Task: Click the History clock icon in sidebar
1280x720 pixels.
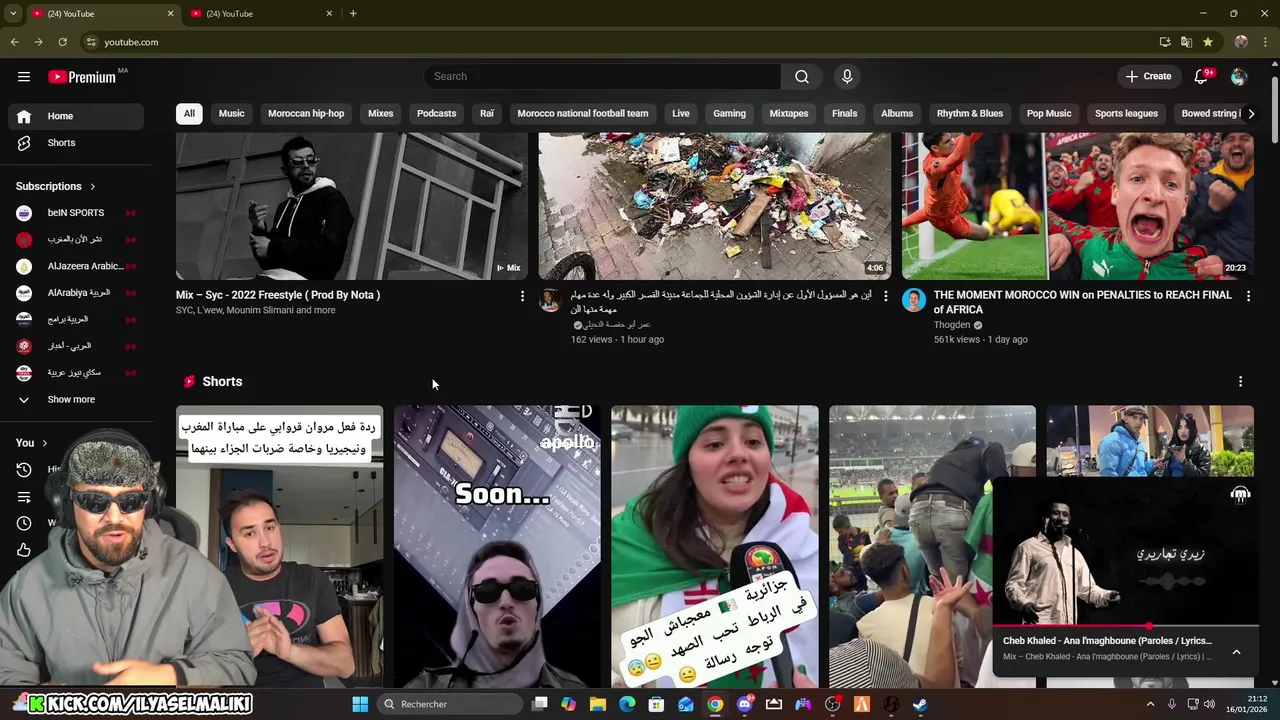Action: (x=24, y=470)
